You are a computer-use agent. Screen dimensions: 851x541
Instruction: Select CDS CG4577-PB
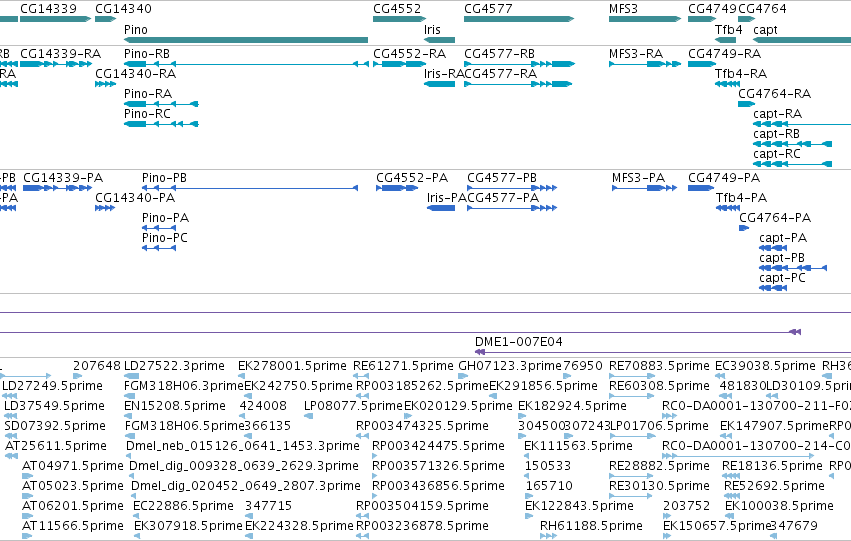tap(512, 188)
